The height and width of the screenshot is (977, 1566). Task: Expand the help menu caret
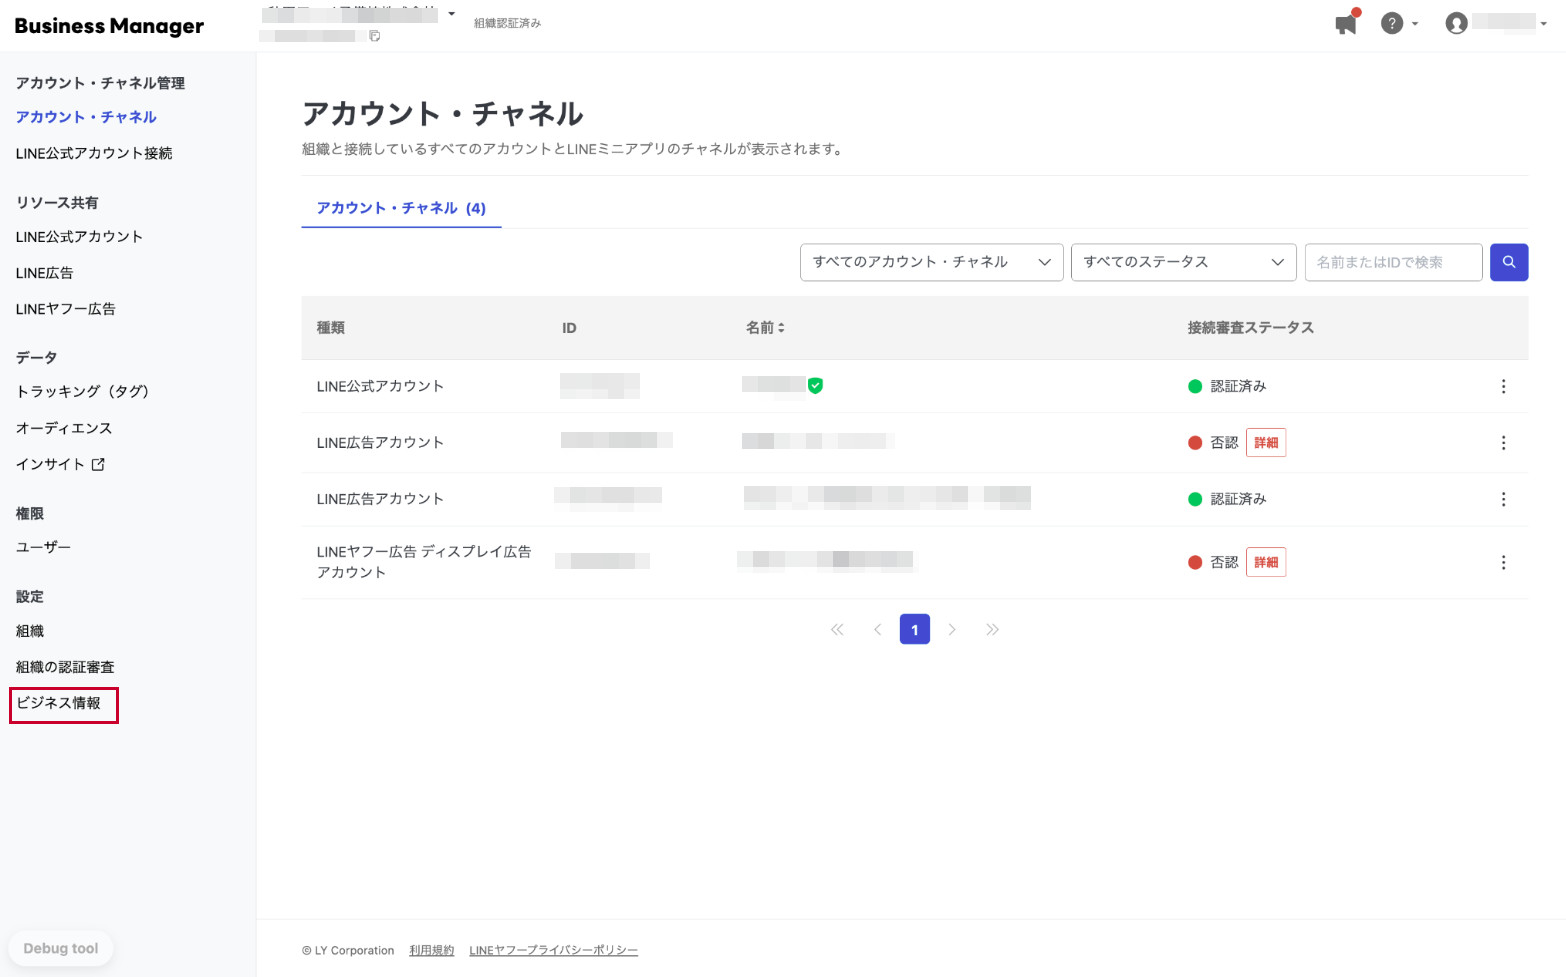pos(1414,24)
